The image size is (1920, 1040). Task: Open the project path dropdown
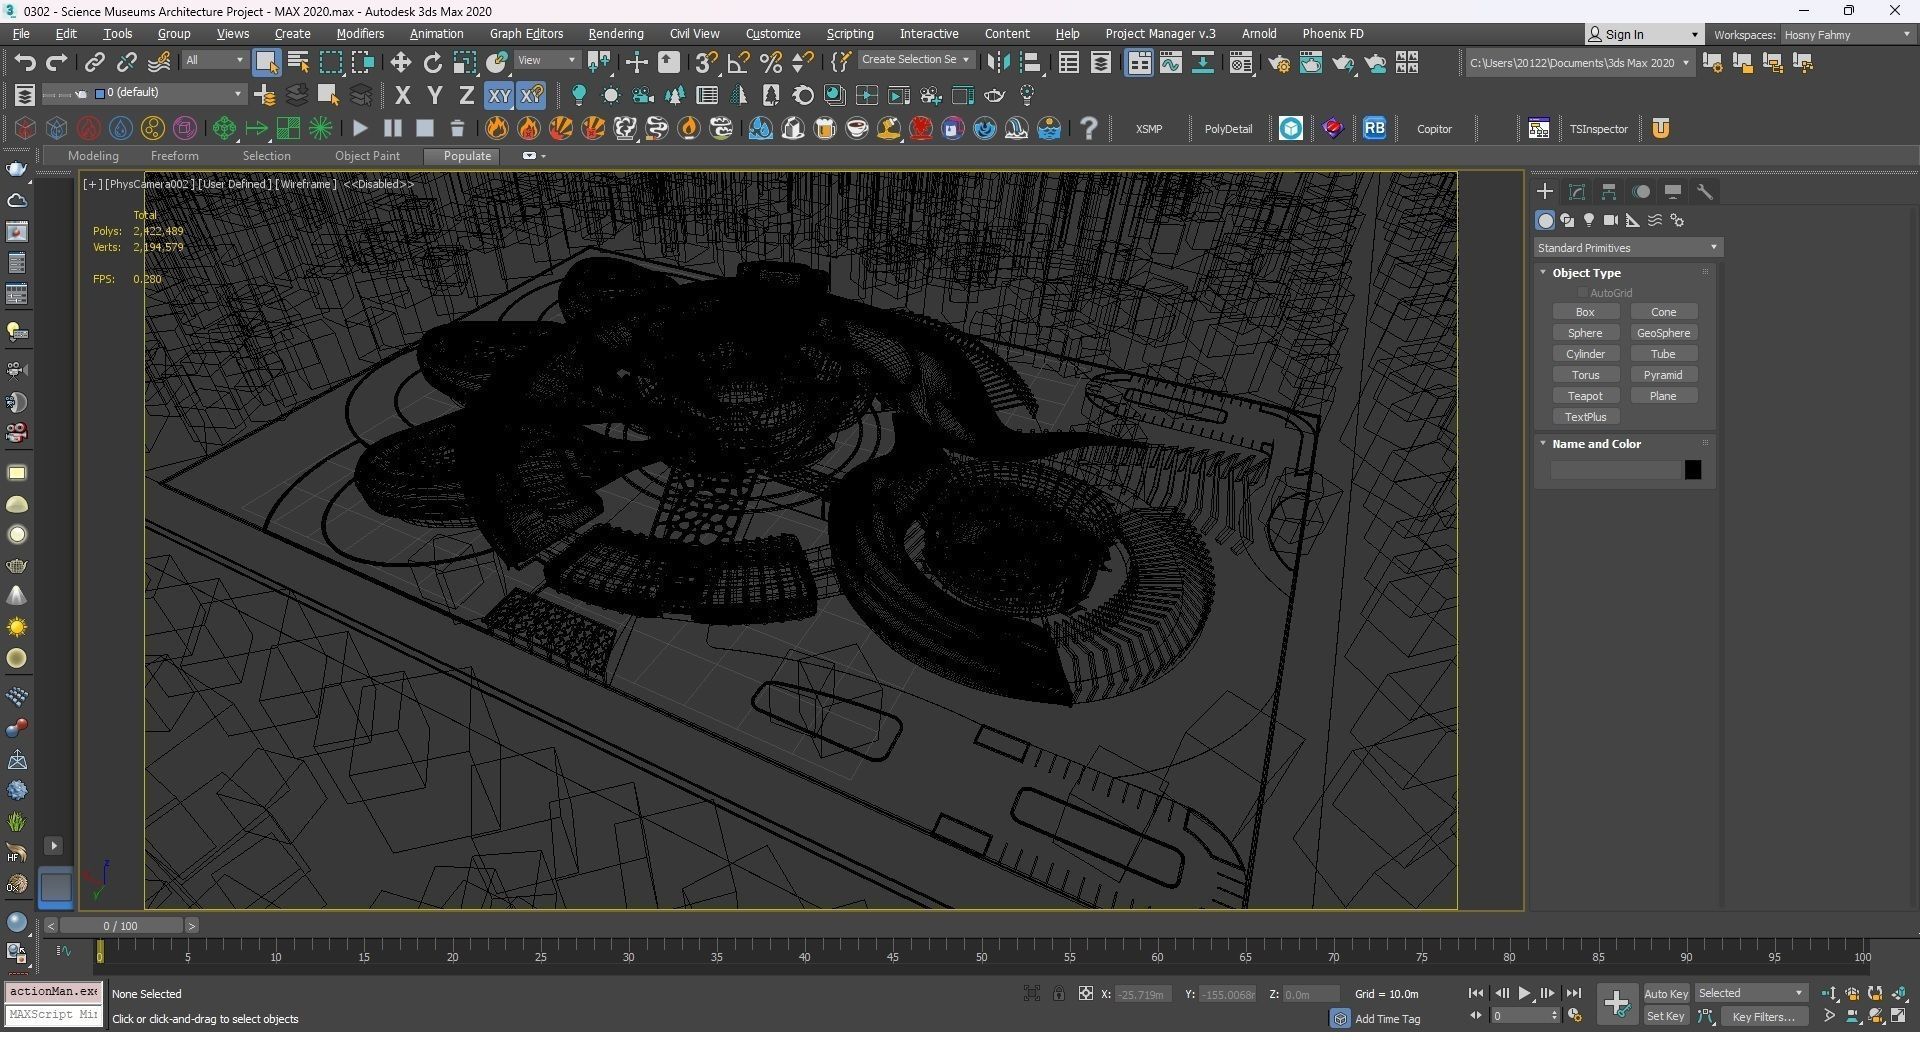(1580, 63)
